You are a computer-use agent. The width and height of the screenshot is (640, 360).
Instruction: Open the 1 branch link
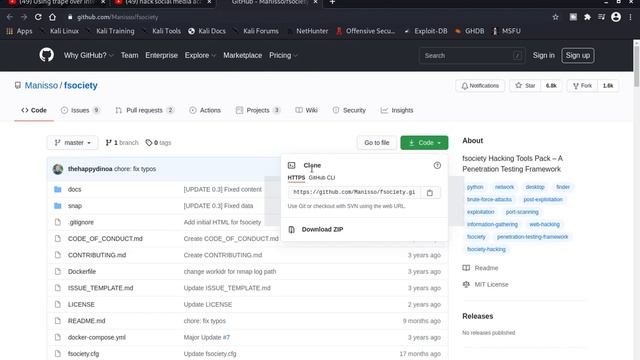pos(122,142)
